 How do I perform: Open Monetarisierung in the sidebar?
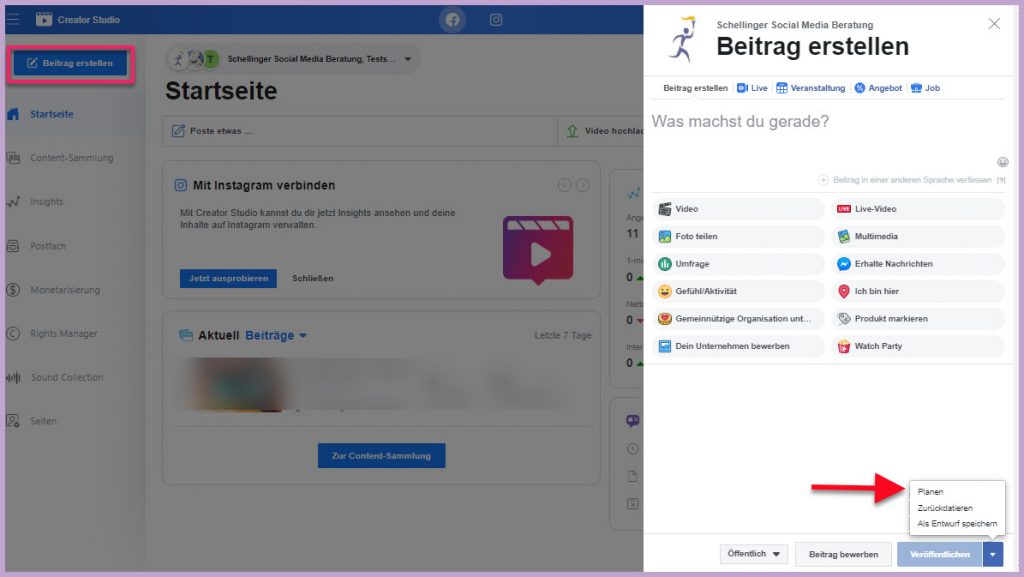64,290
